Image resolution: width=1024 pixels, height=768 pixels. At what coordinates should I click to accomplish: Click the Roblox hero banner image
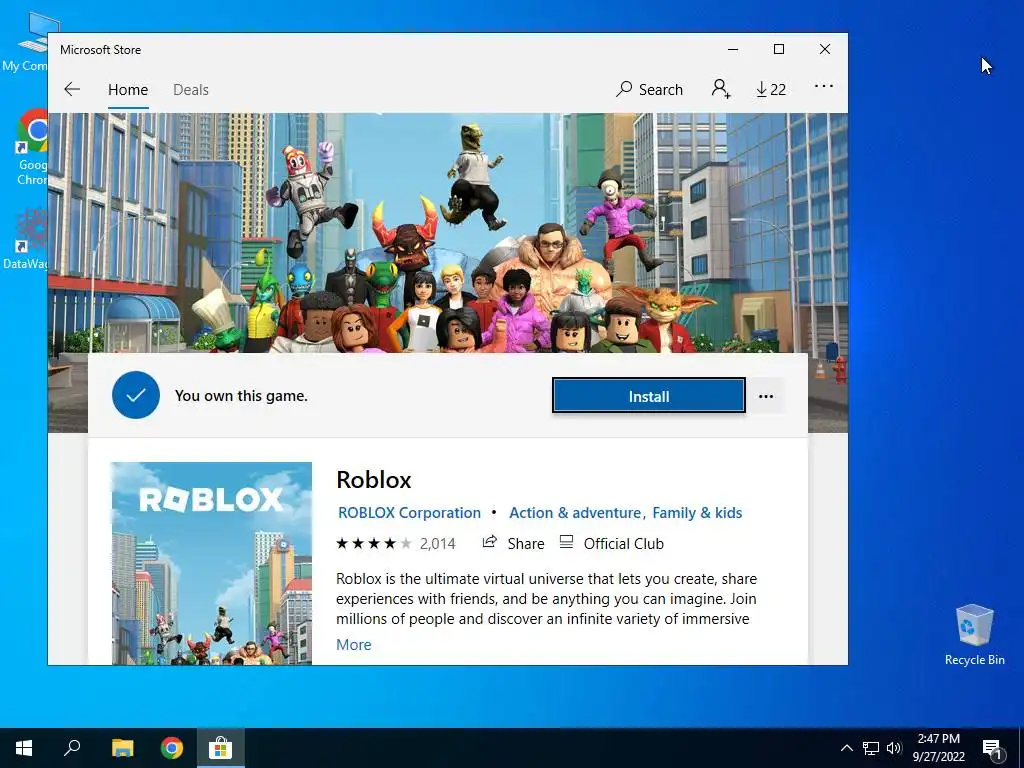tap(448, 232)
